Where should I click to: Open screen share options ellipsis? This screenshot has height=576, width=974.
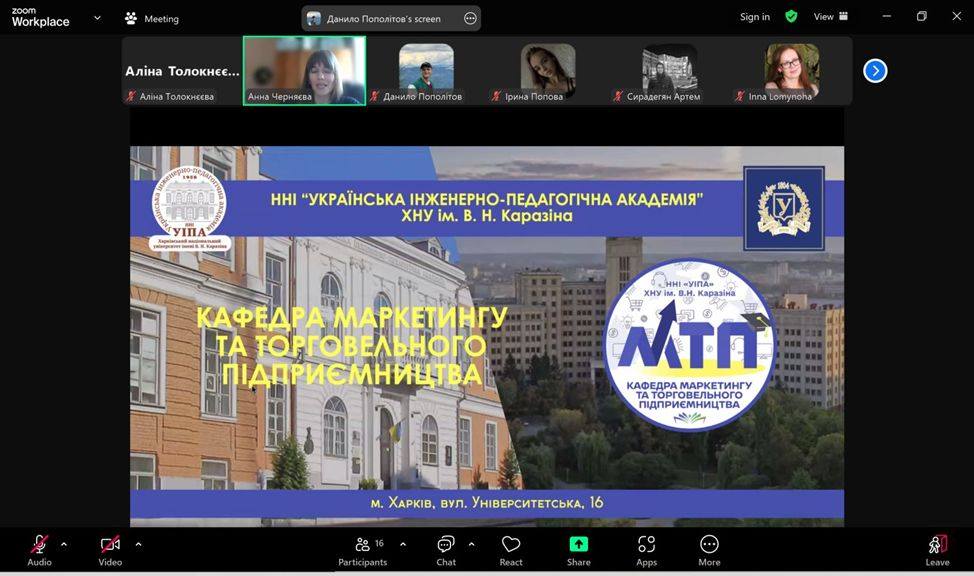point(470,19)
